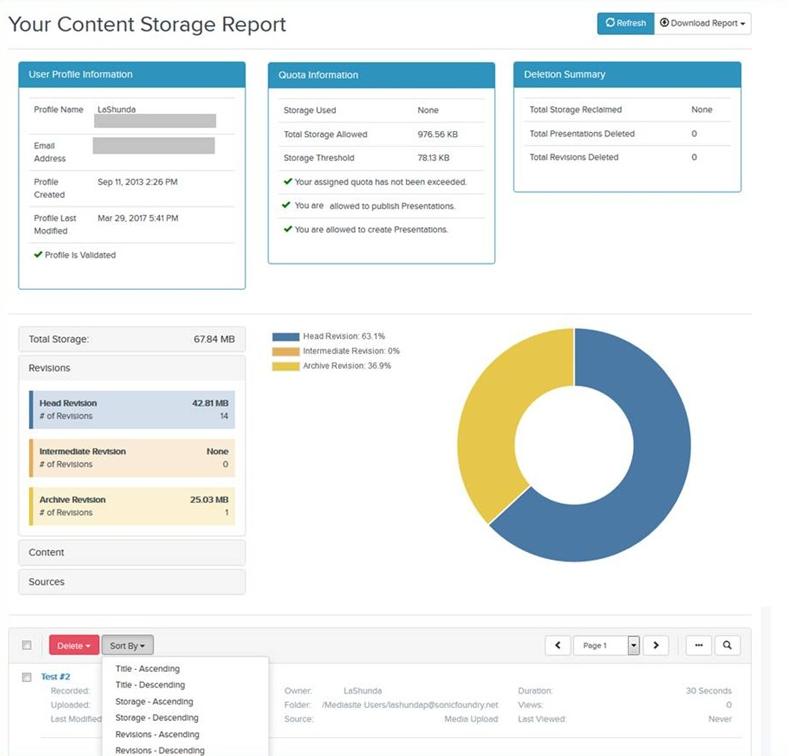Go to the previous page arrow
Image resolution: width=788 pixels, height=756 pixels.
[557, 646]
